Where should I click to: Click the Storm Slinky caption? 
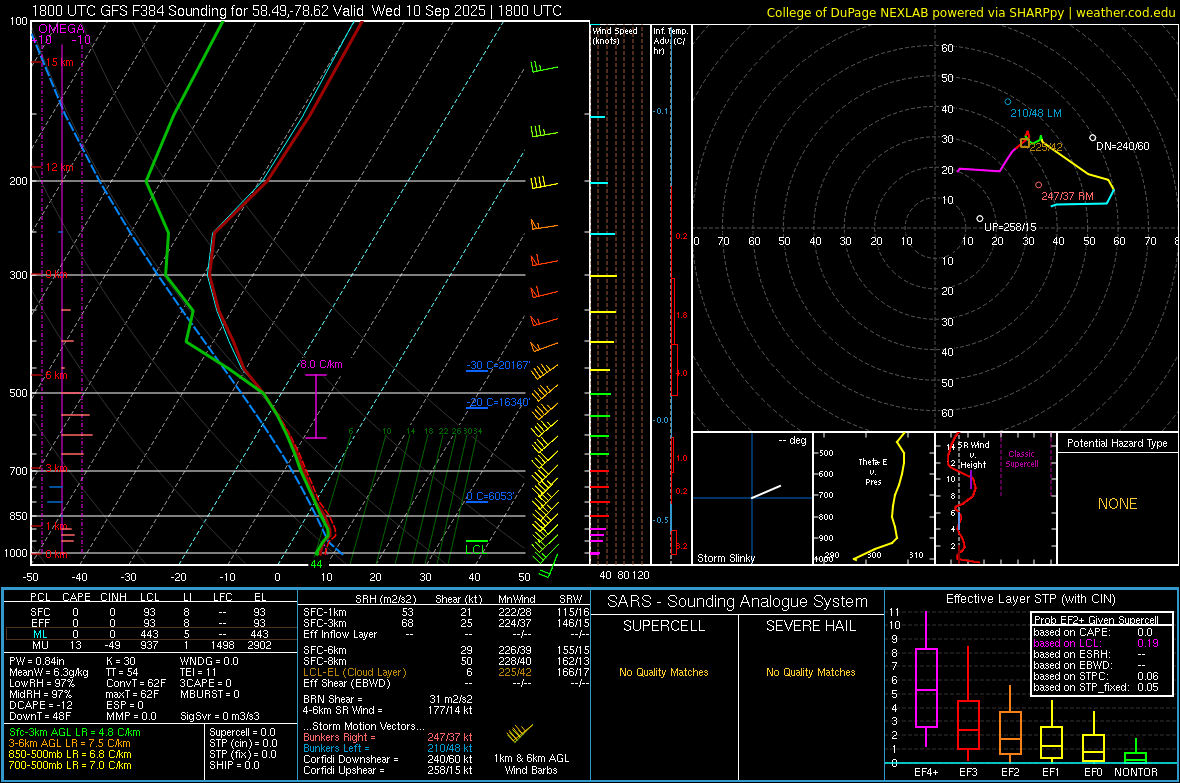tap(725, 558)
